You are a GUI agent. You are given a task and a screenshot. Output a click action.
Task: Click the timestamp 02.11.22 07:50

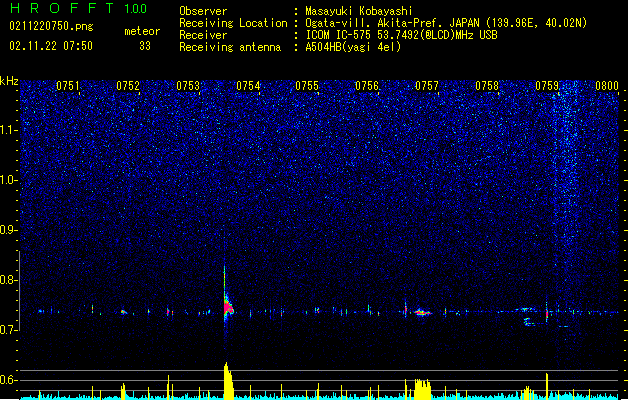point(51,46)
